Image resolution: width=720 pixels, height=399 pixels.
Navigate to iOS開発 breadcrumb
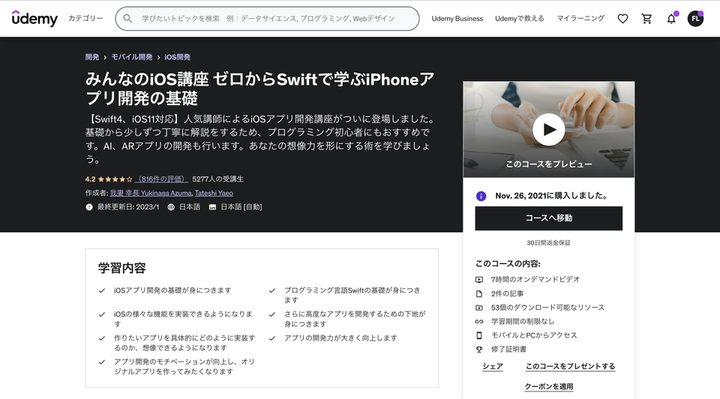pos(177,57)
